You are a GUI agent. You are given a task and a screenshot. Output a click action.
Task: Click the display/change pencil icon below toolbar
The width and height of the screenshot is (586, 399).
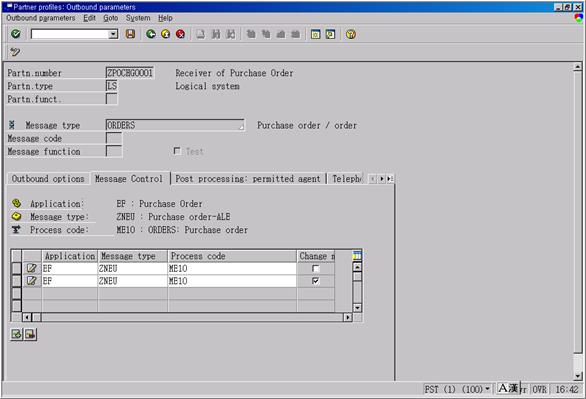15,52
